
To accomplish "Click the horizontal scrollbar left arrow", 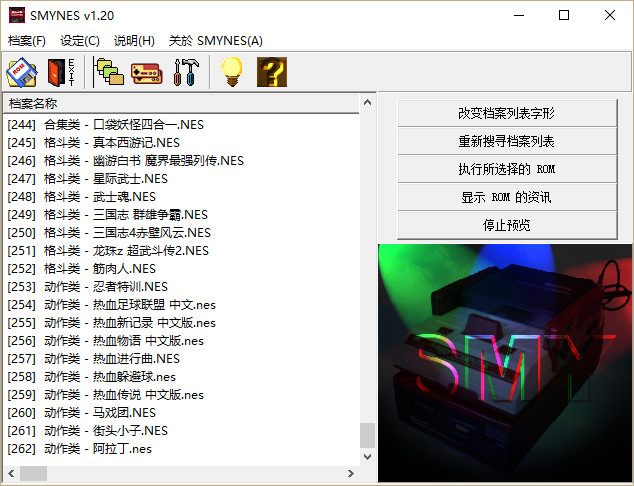I will pos(11,473).
